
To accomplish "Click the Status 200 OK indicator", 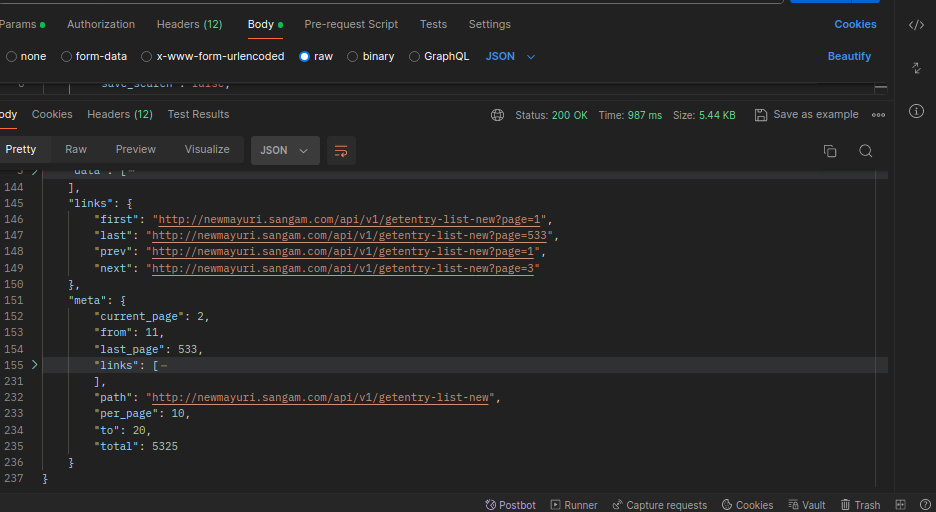I will click(552, 115).
